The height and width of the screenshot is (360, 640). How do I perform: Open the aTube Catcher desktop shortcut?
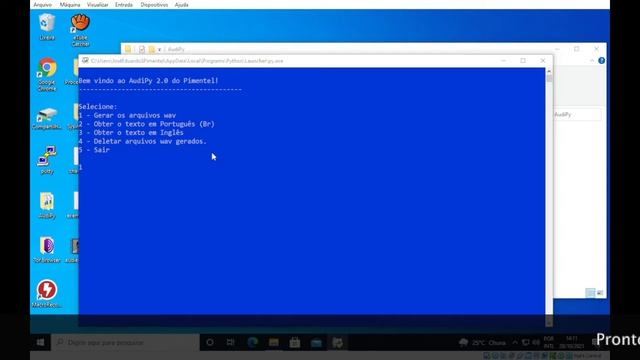(80, 30)
